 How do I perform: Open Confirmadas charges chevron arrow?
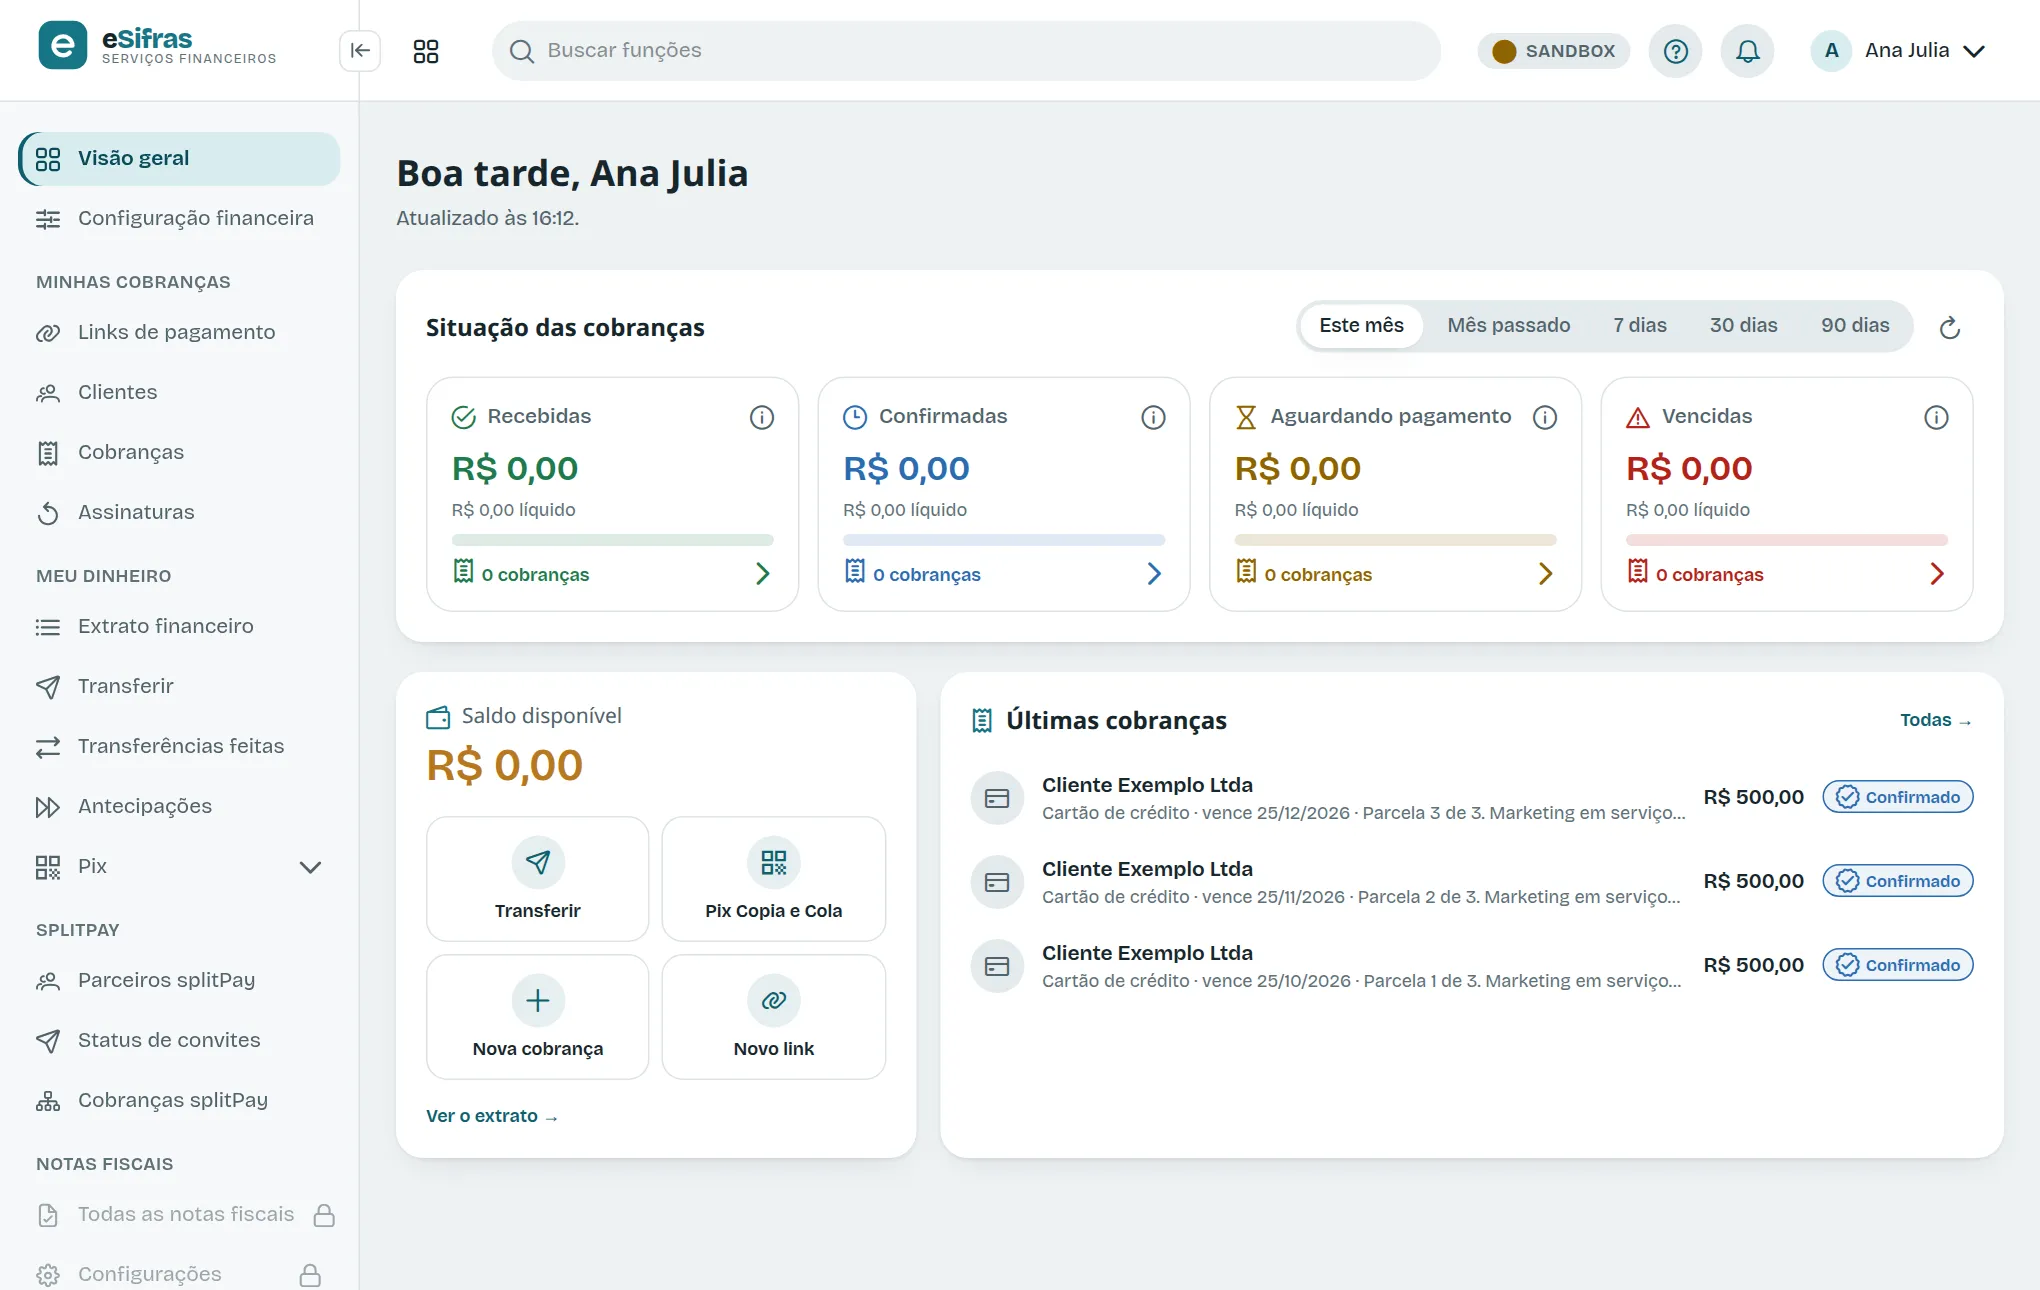[x=1154, y=574]
